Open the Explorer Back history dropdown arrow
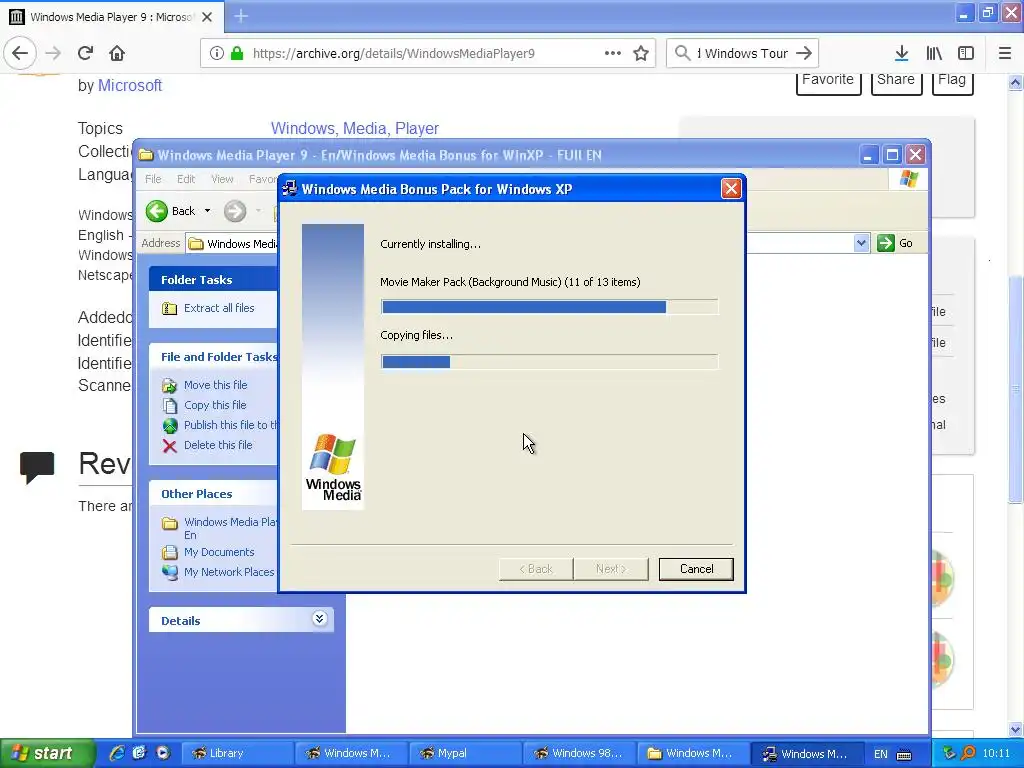Screen dimensions: 1024x768 207,211
